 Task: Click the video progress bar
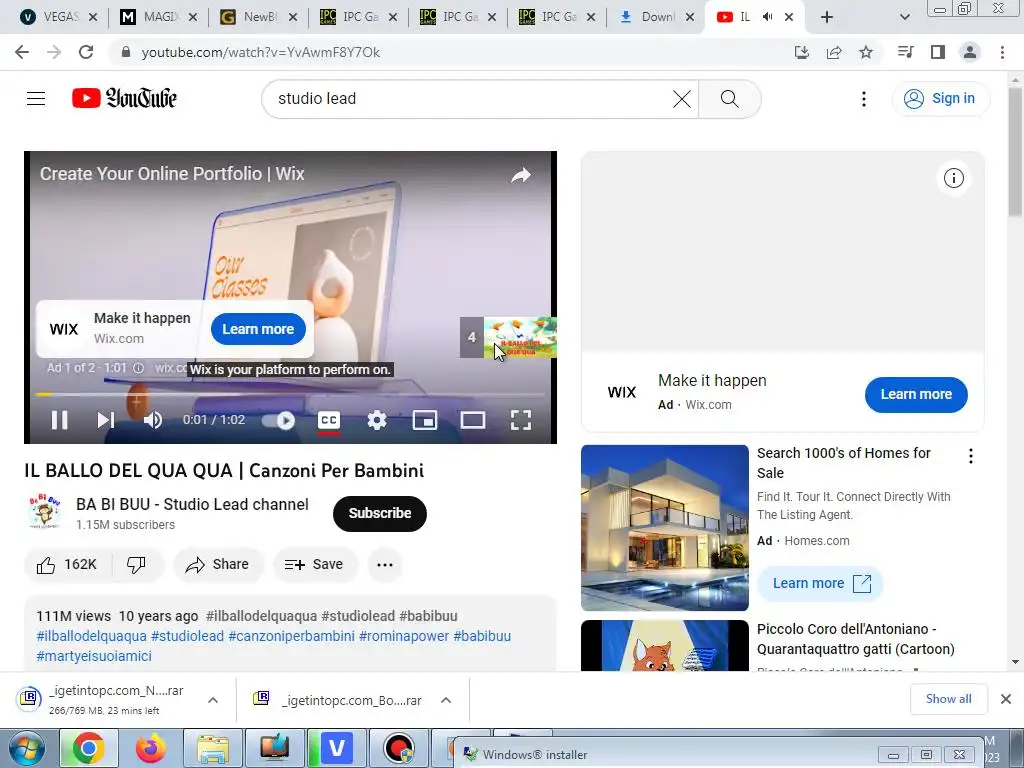click(x=290, y=394)
